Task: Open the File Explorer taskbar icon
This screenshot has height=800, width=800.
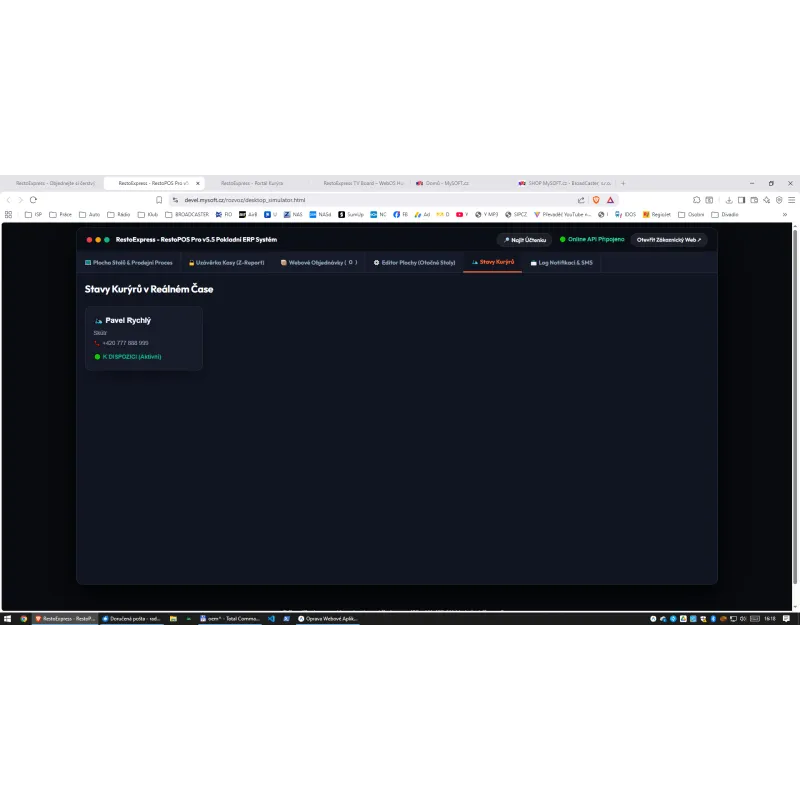Action: [173, 619]
